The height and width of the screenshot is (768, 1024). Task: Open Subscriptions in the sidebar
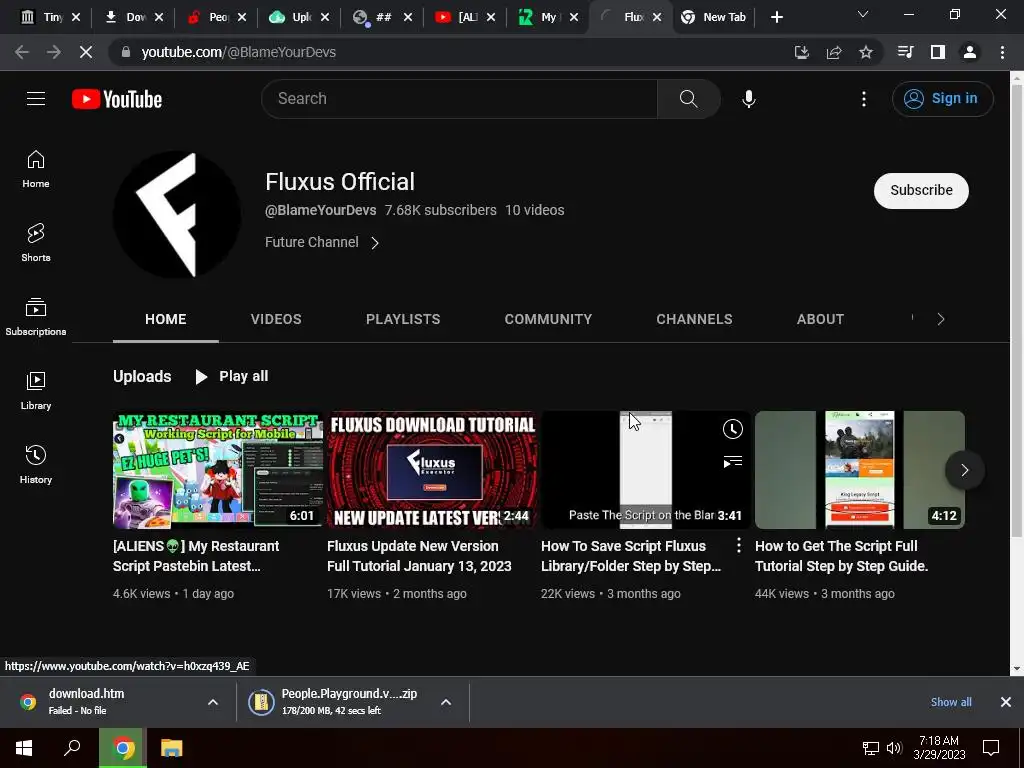(36, 317)
